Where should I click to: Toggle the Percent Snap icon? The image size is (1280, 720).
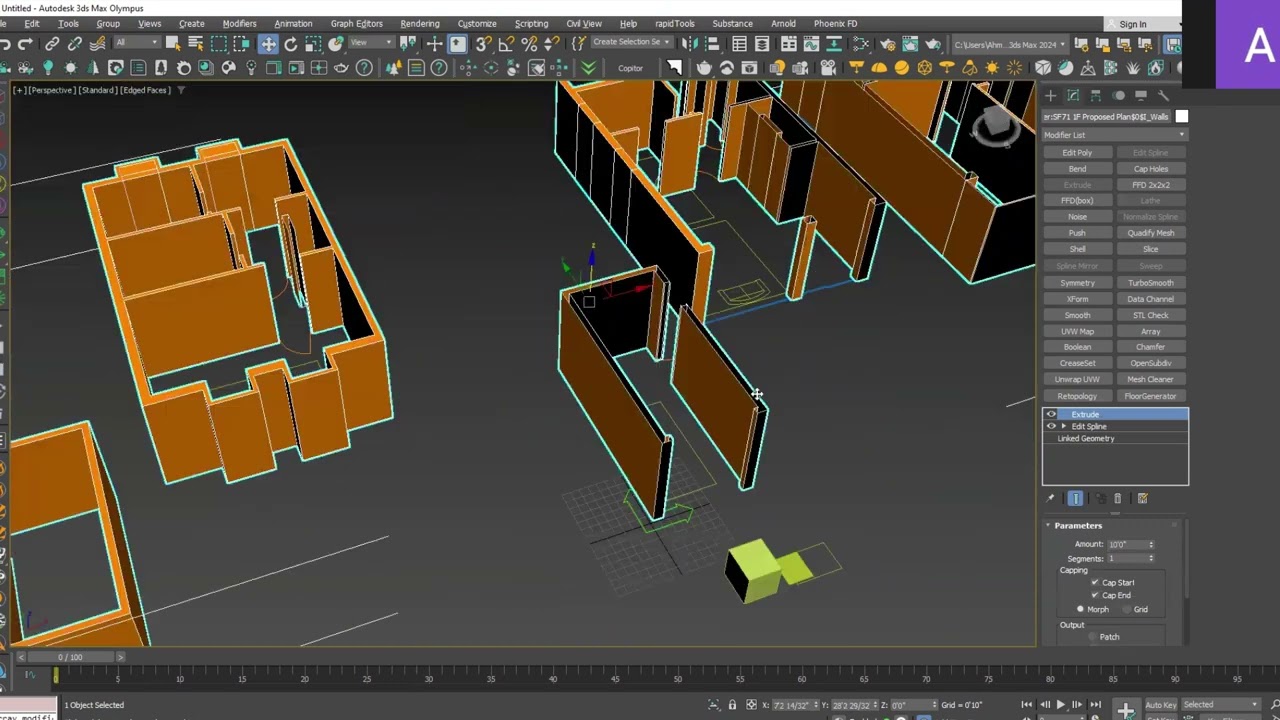(529, 44)
